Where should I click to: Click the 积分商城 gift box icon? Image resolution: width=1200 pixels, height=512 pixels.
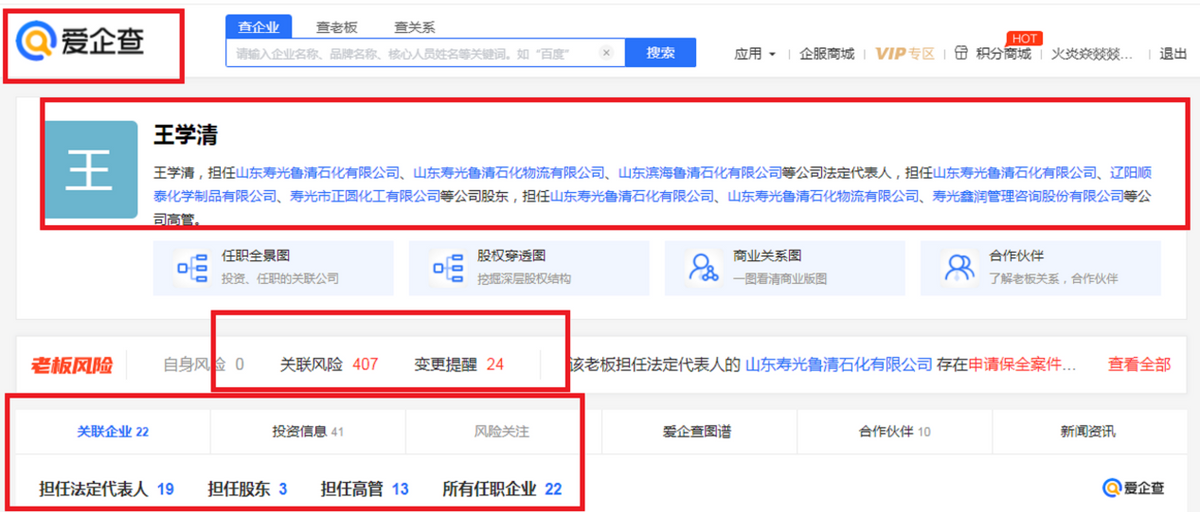tap(961, 53)
